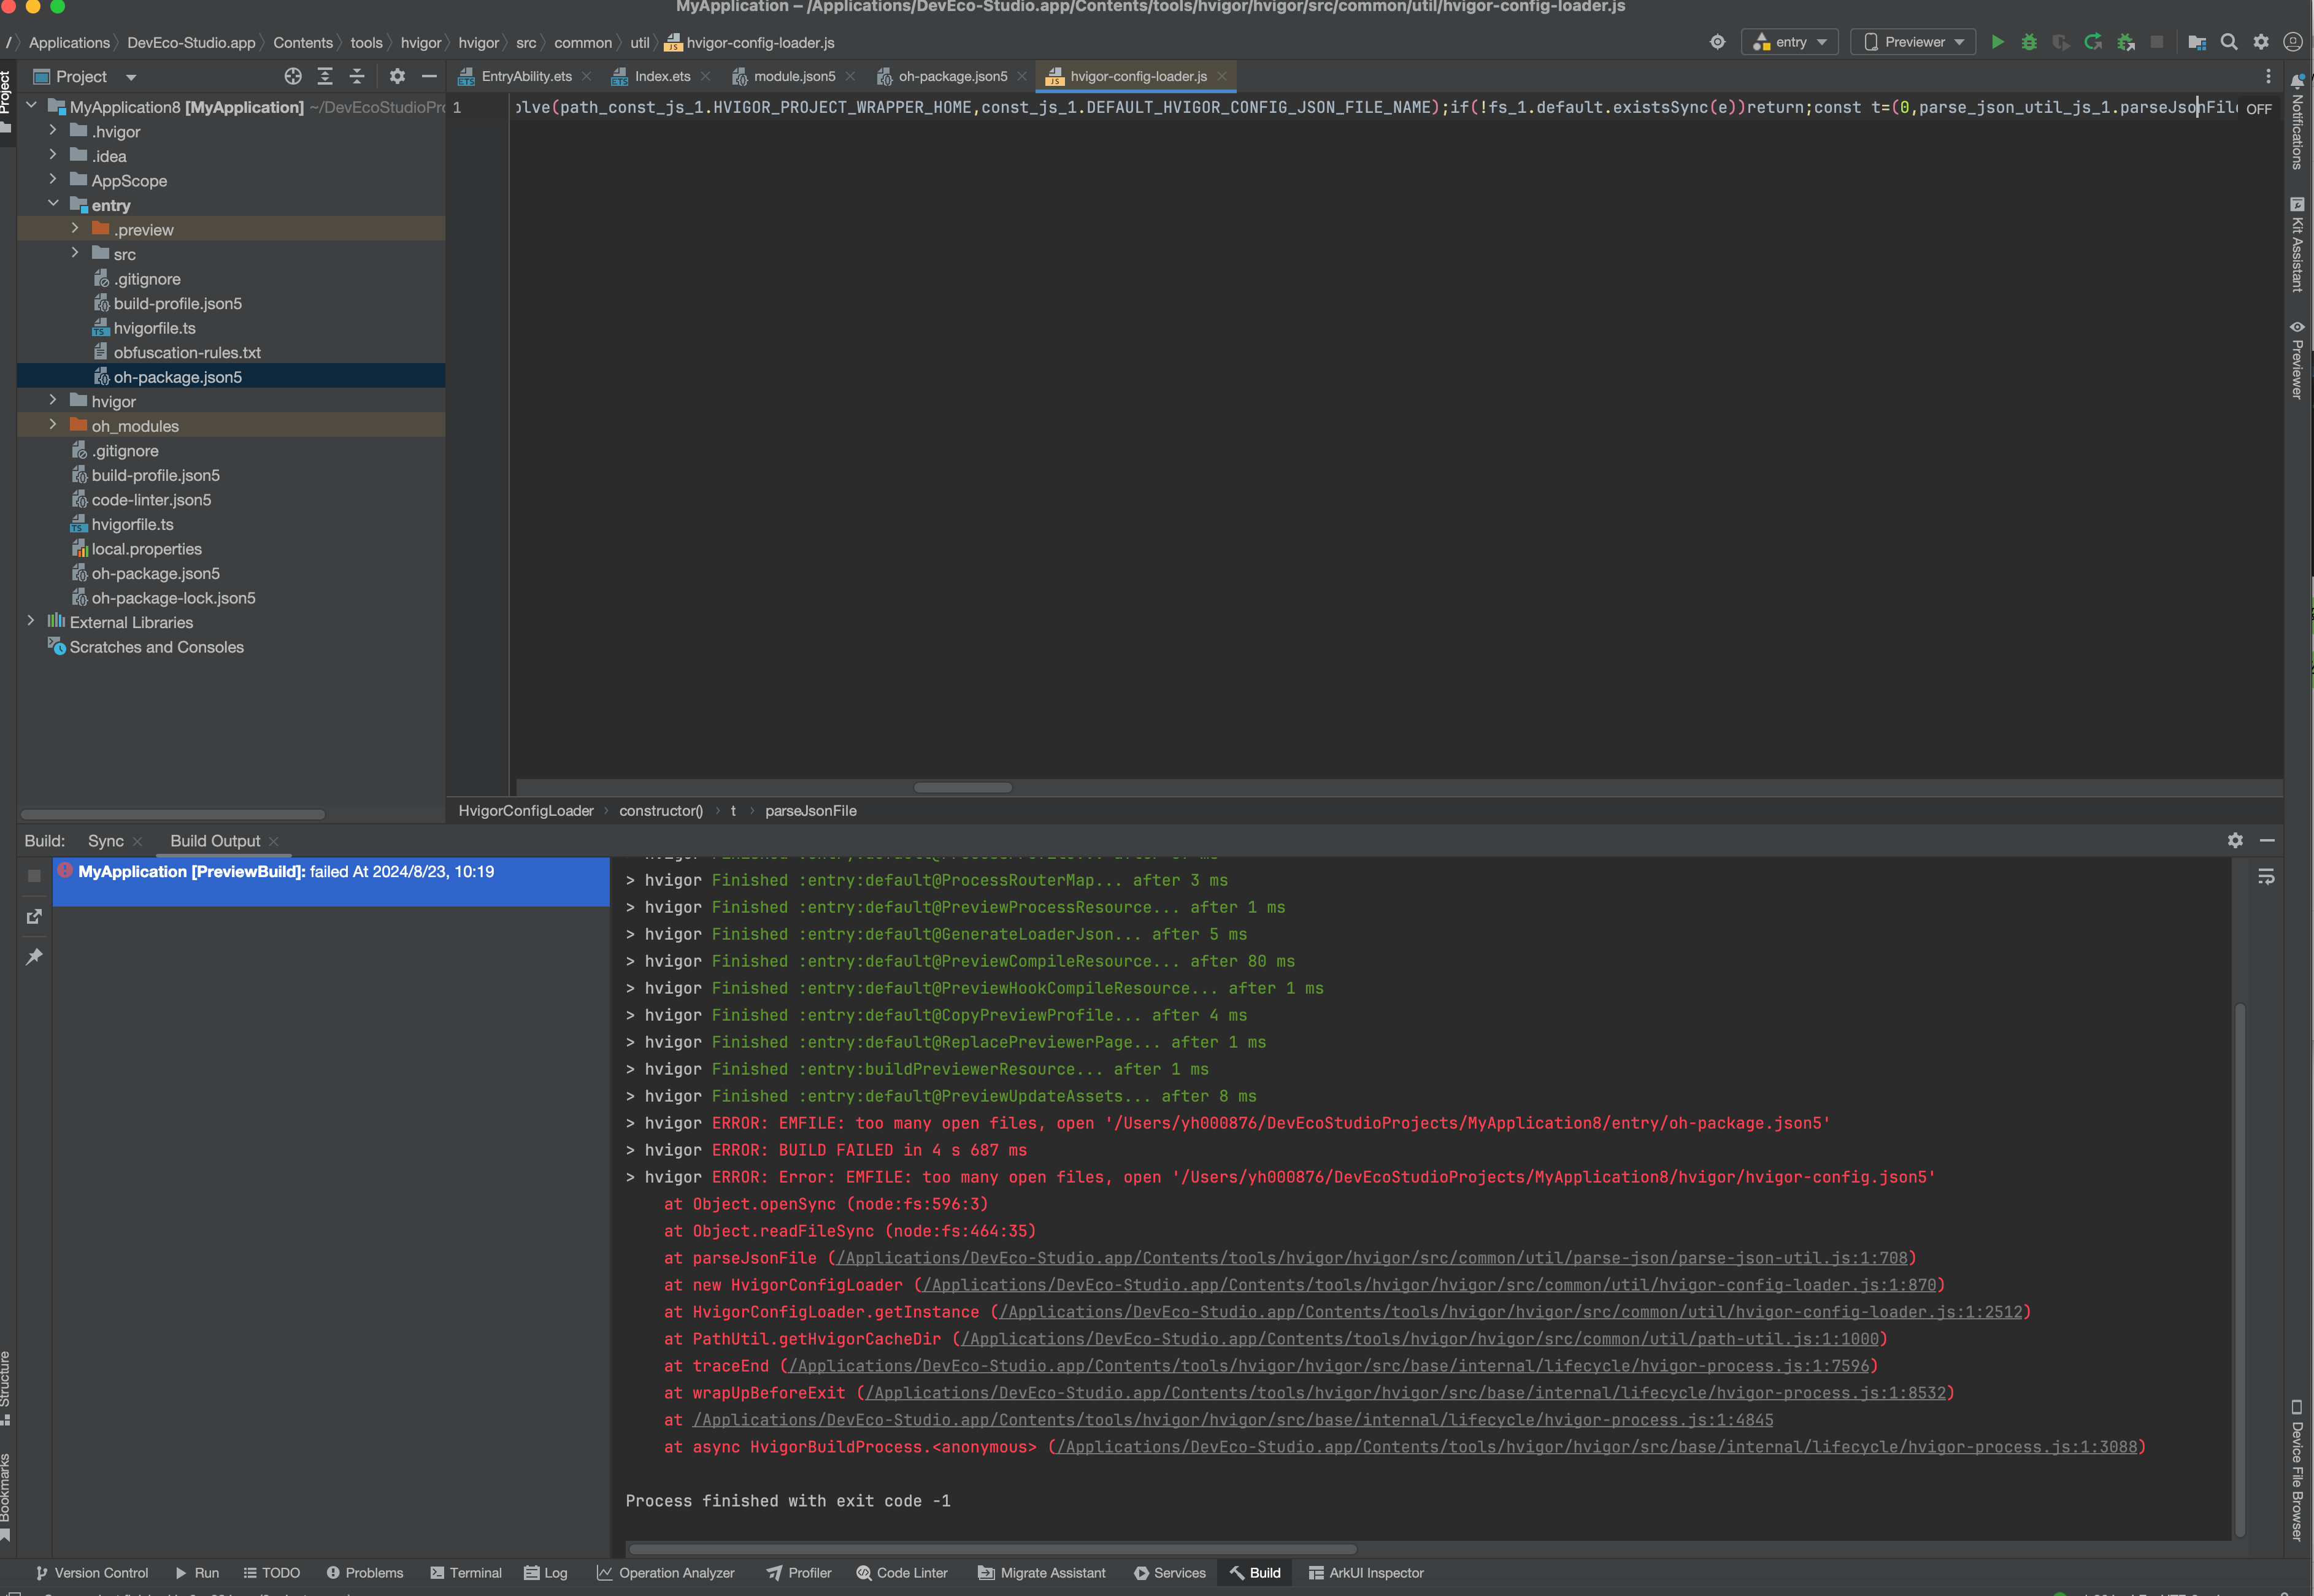Open ArkUI Inspector tool window
This screenshot has width=2314, height=1596.
click(1366, 1573)
